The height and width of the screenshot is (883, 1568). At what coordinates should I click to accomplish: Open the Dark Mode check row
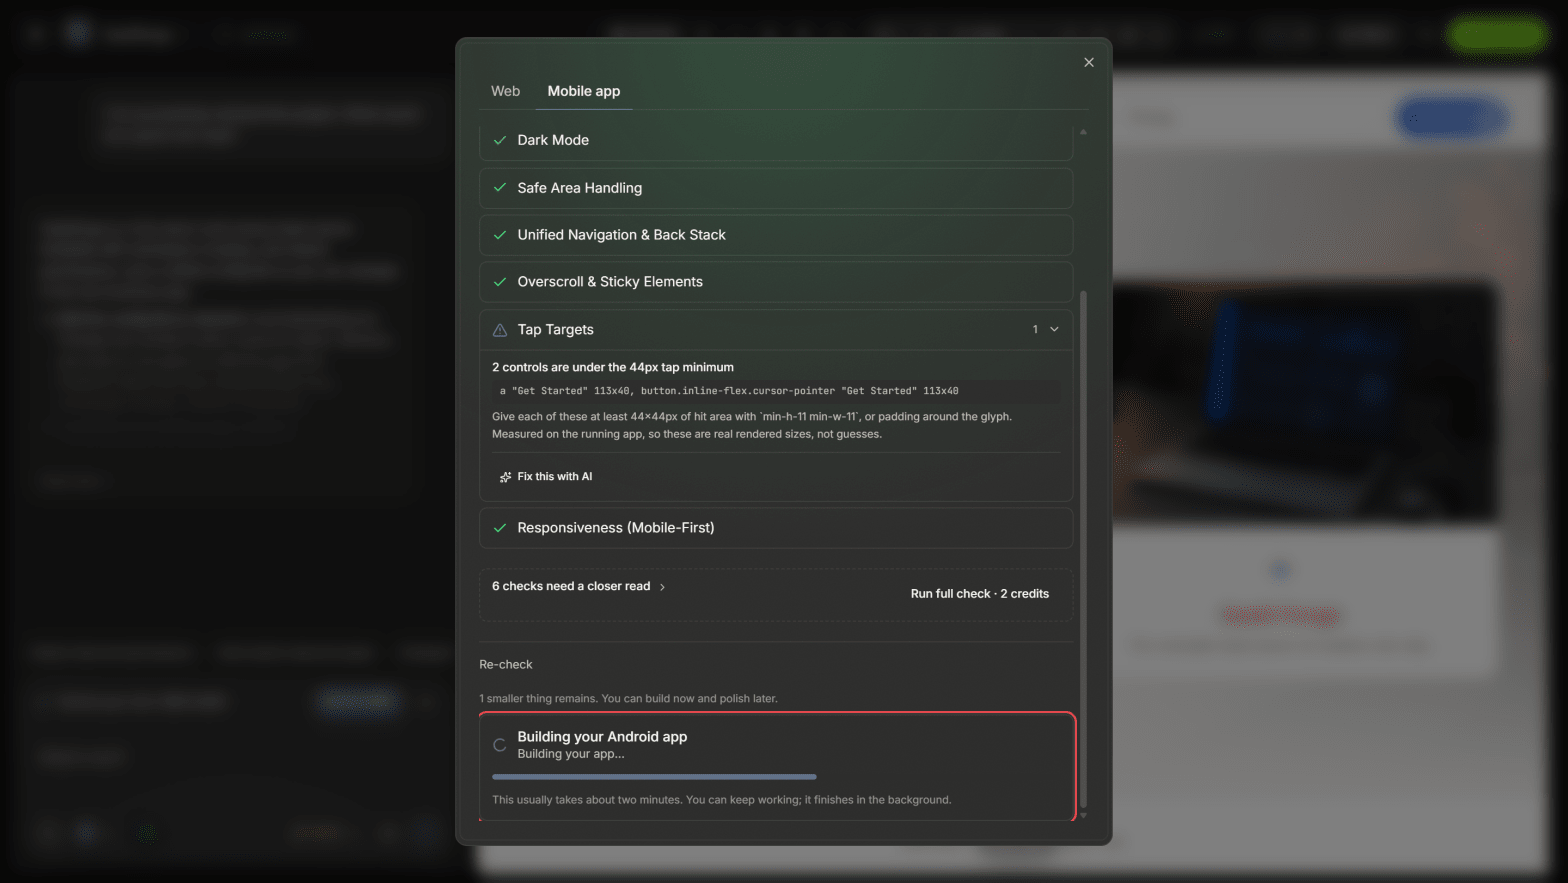776,141
